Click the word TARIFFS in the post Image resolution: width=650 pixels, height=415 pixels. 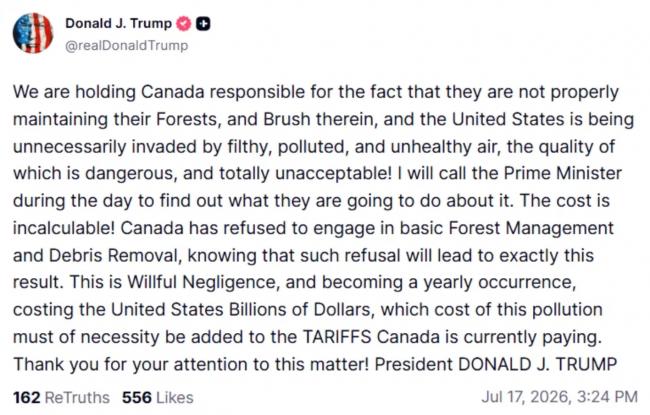pos(337,337)
